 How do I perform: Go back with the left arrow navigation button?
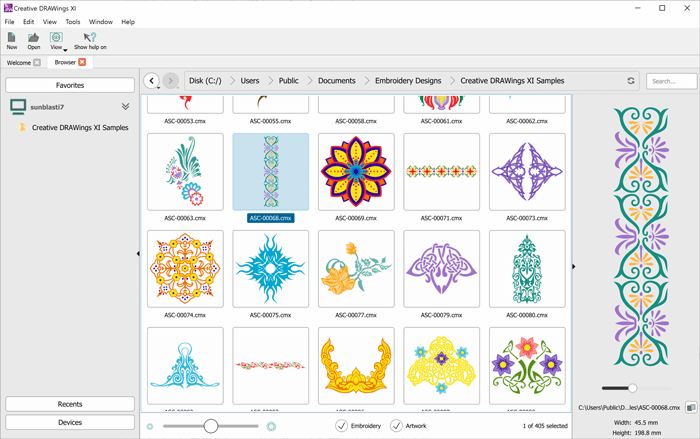(152, 81)
